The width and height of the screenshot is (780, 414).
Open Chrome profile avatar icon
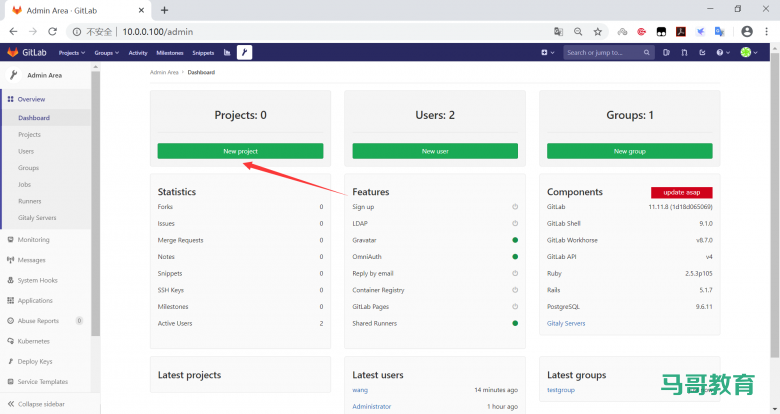(747, 31)
